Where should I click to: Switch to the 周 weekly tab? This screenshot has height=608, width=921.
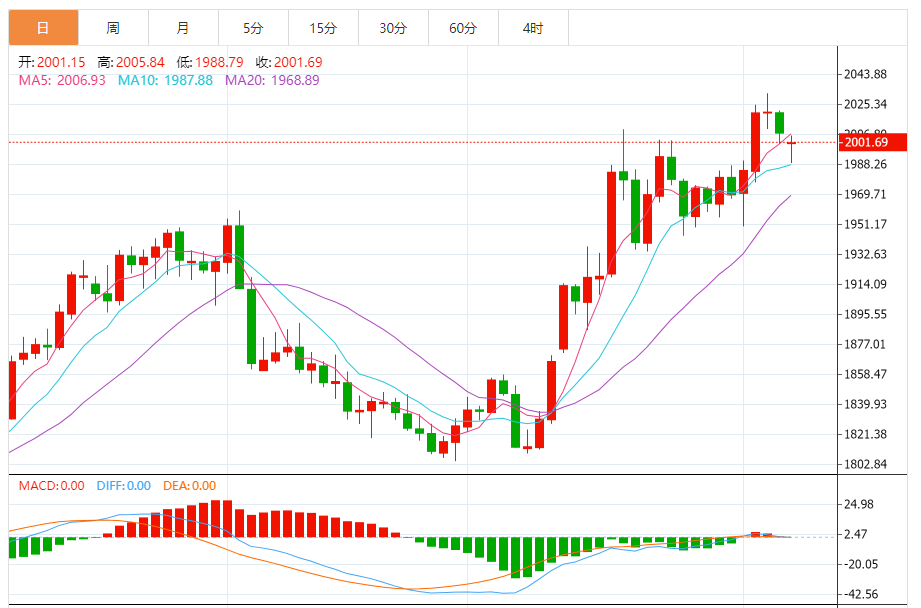pyautogui.click(x=113, y=28)
